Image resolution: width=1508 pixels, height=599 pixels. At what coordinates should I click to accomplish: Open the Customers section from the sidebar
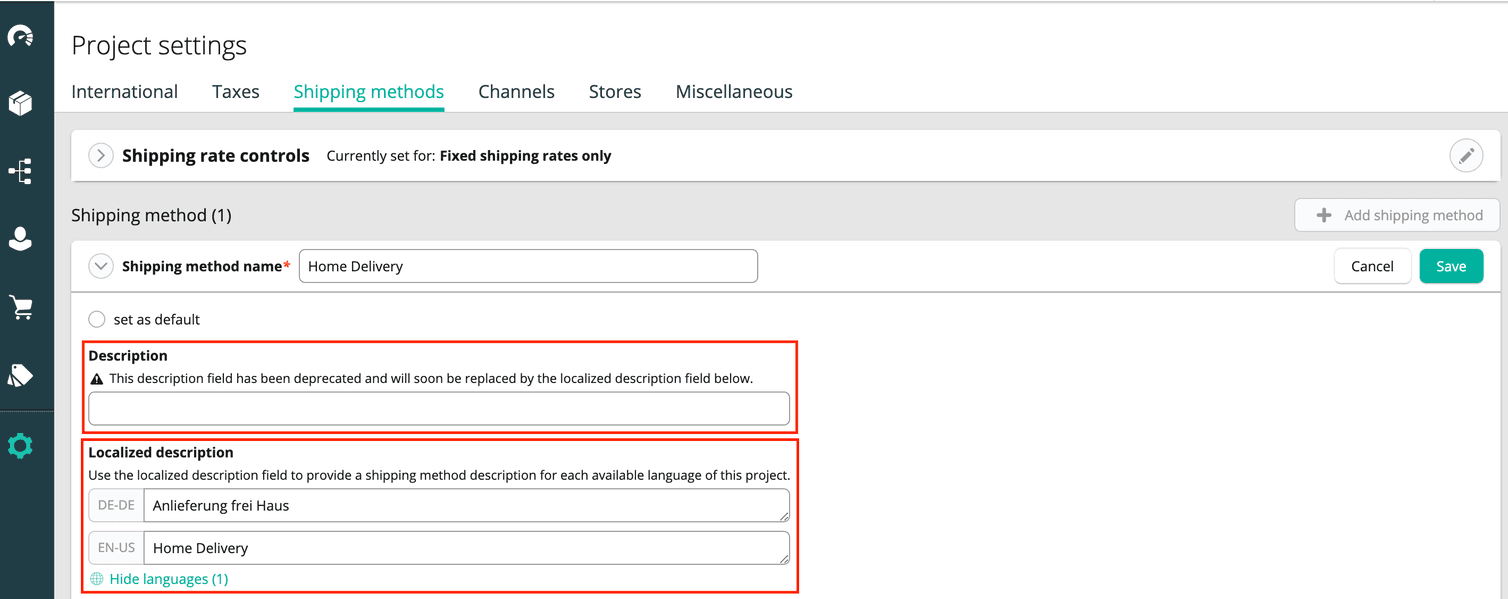point(22,238)
